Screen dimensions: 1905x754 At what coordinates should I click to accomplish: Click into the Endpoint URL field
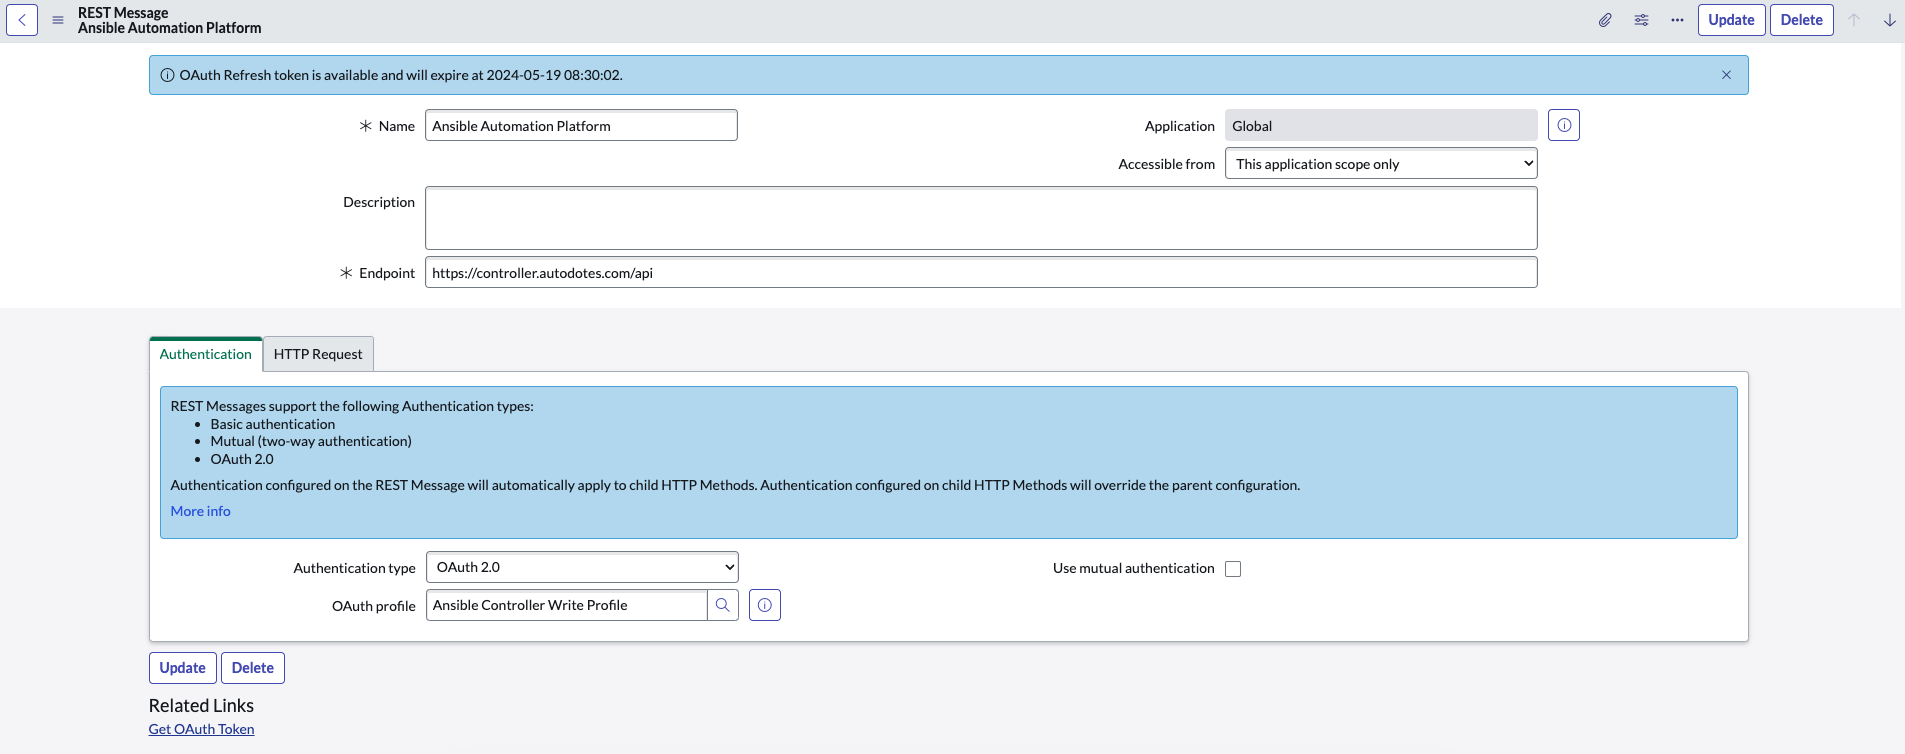981,272
